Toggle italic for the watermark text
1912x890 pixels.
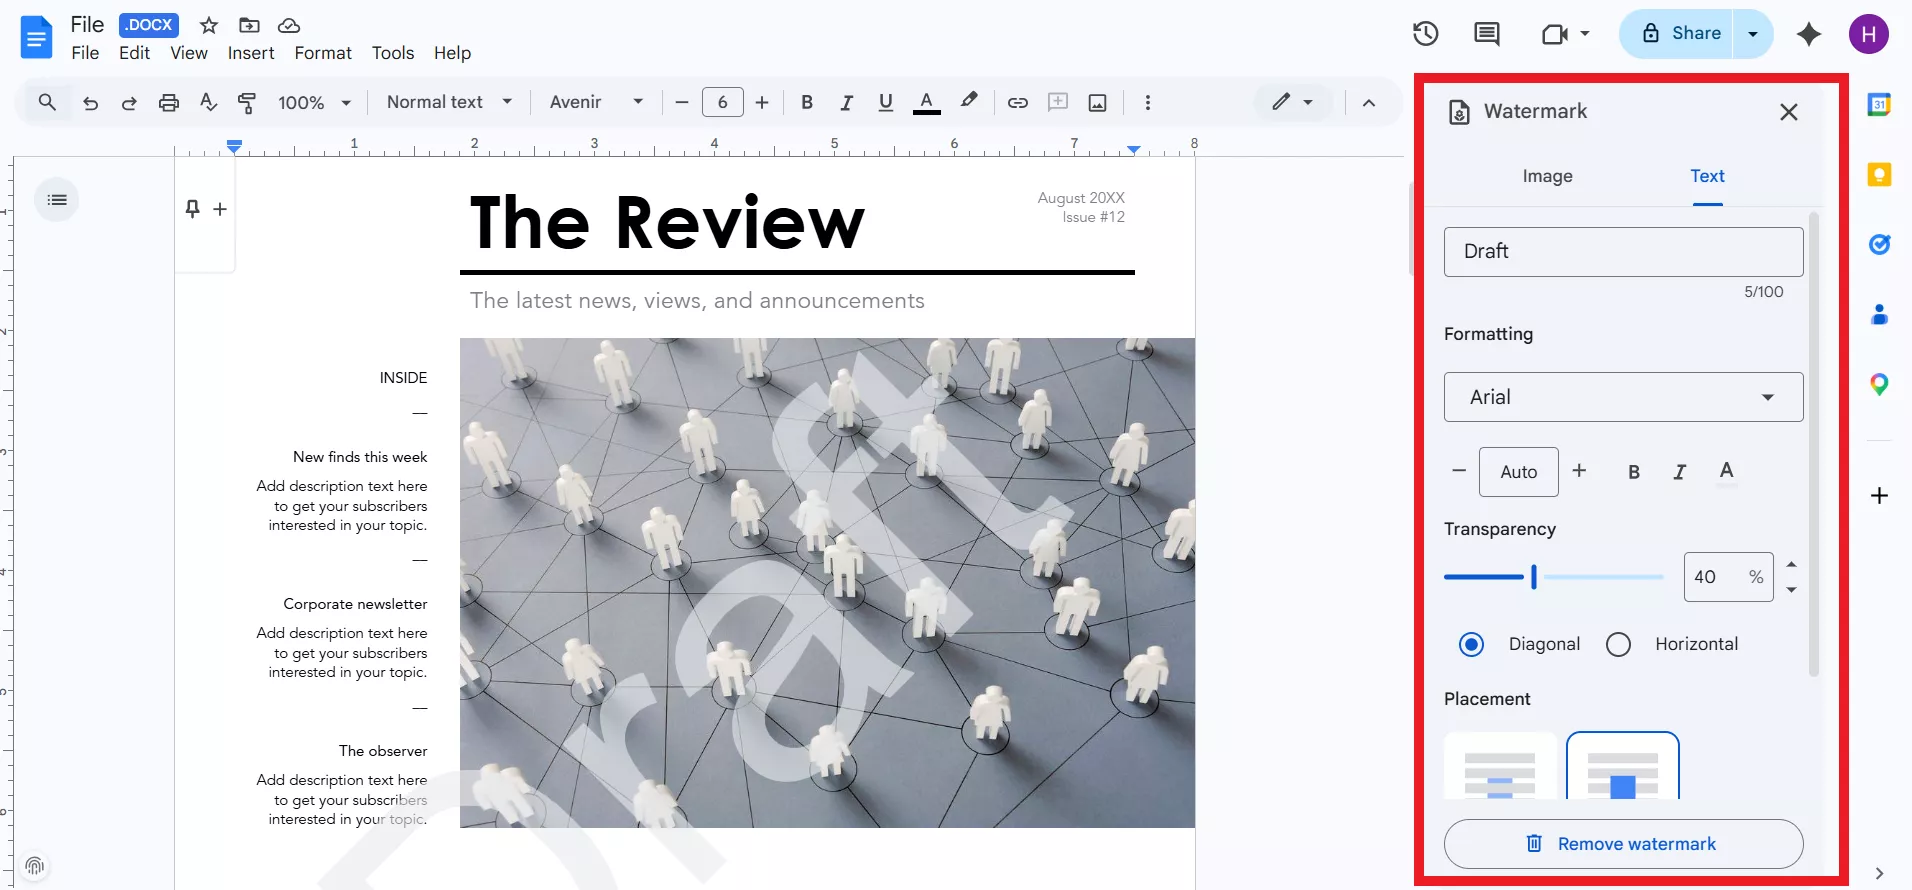(1680, 472)
